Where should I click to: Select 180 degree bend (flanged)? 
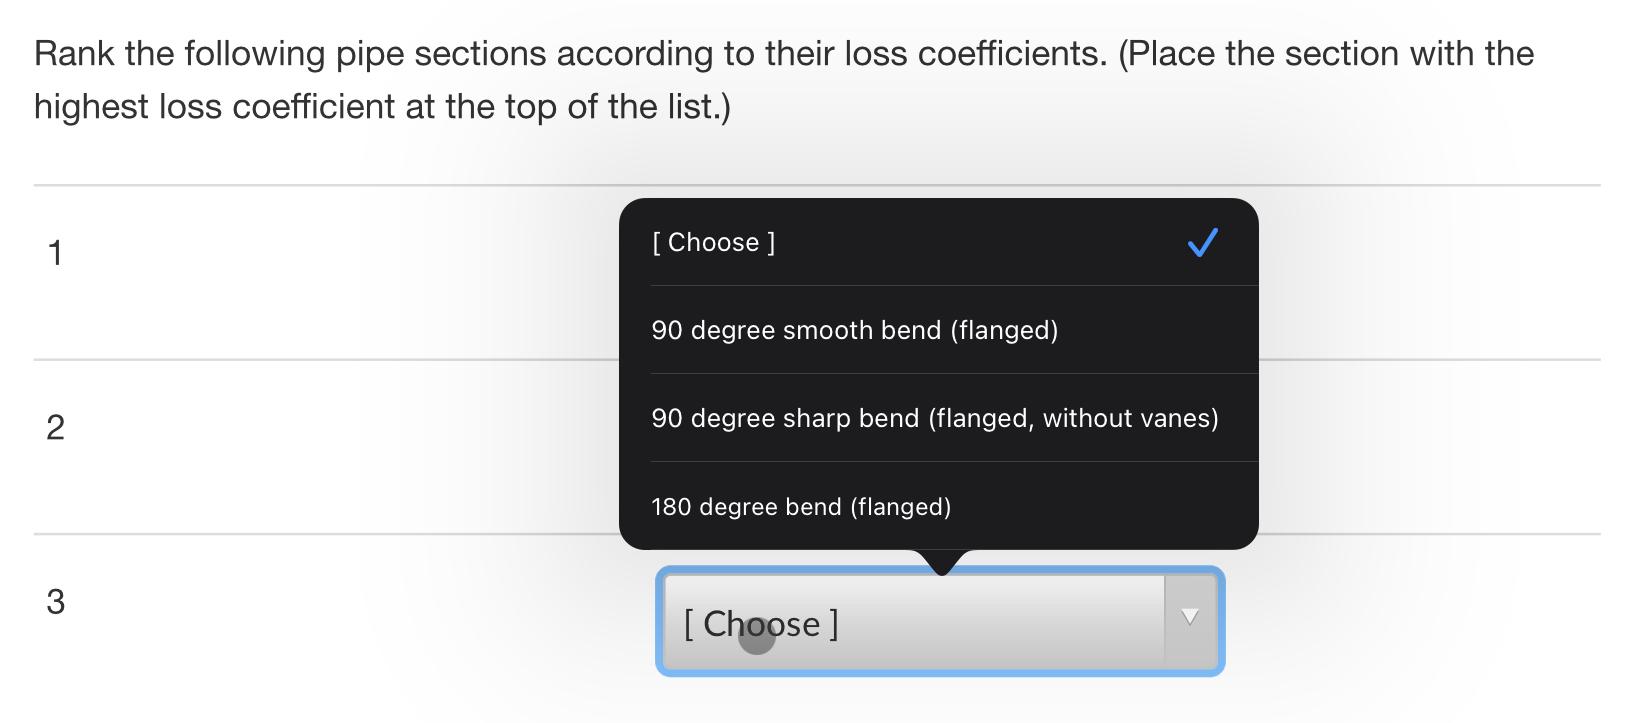click(x=801, y=506)
